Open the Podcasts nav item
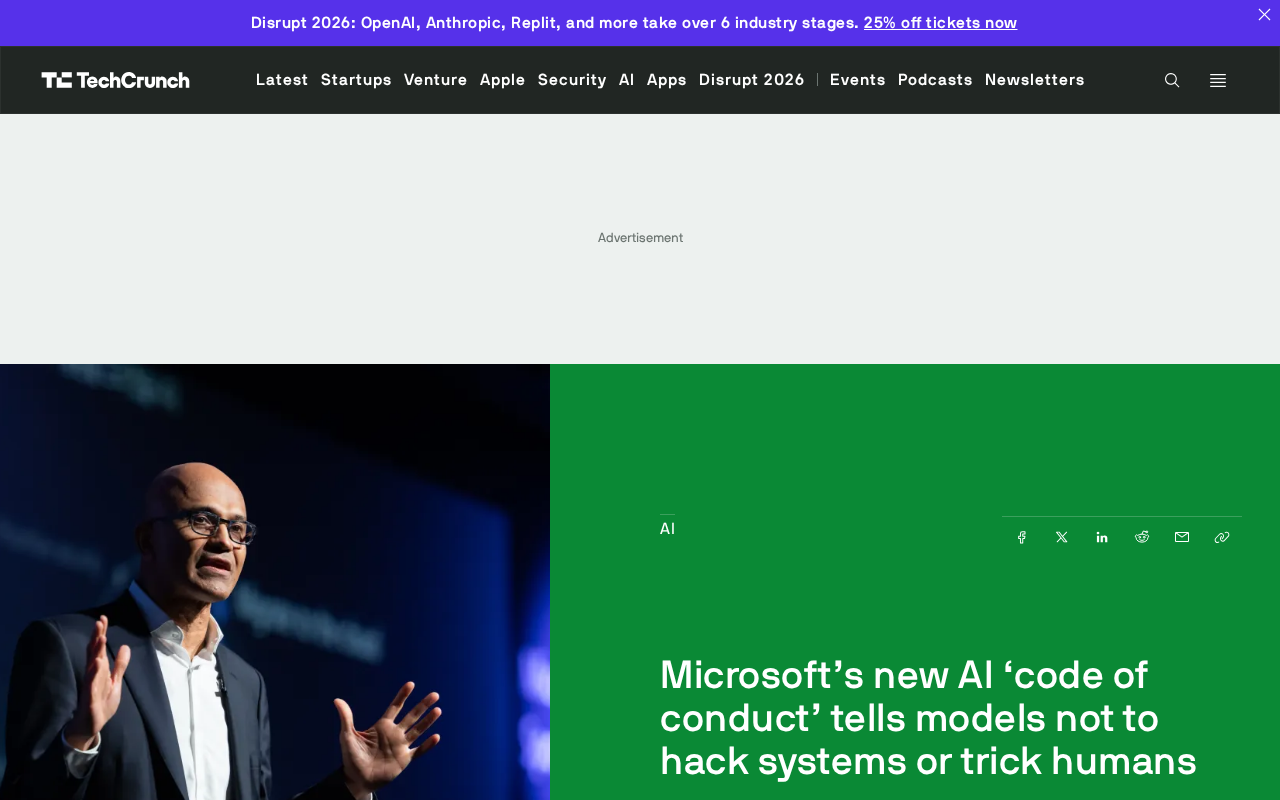 click(935, 80)
